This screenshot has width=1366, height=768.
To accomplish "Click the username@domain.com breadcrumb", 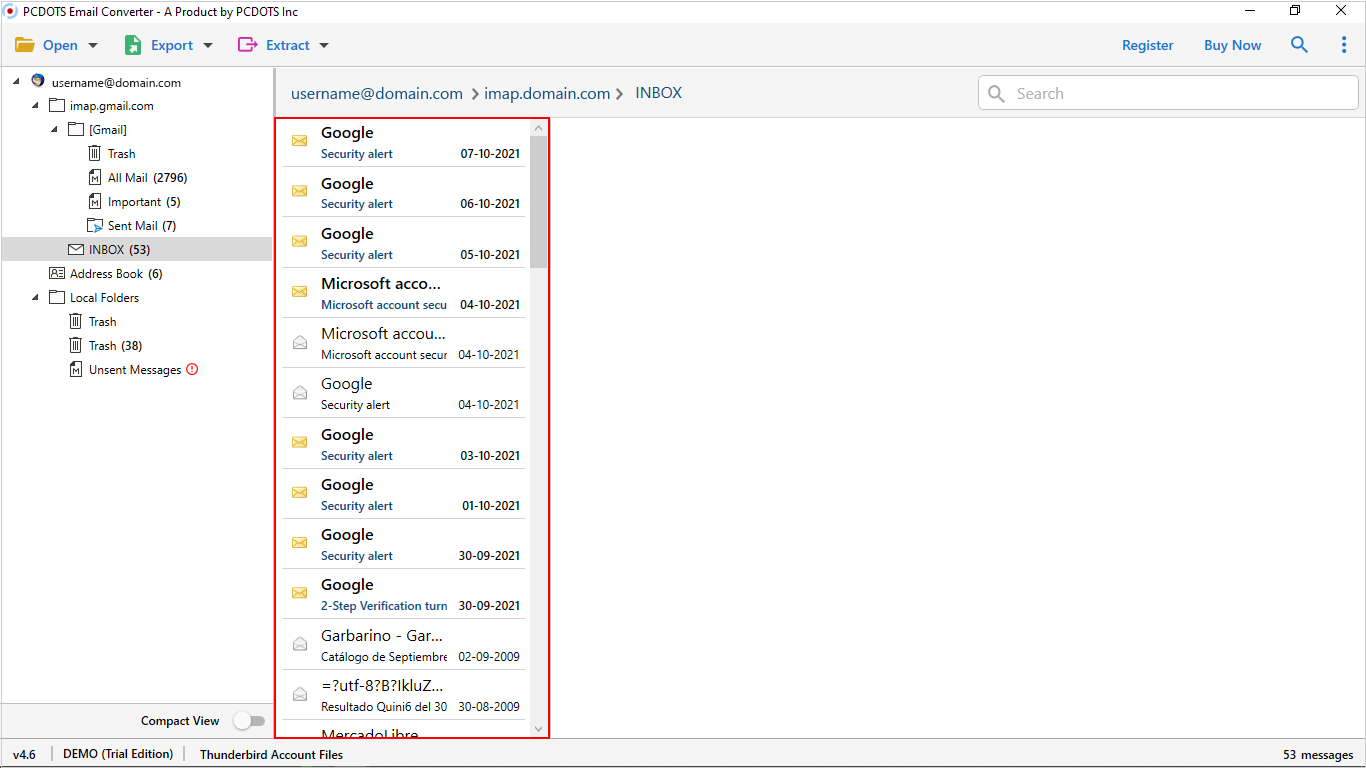I will pos(377,93).
